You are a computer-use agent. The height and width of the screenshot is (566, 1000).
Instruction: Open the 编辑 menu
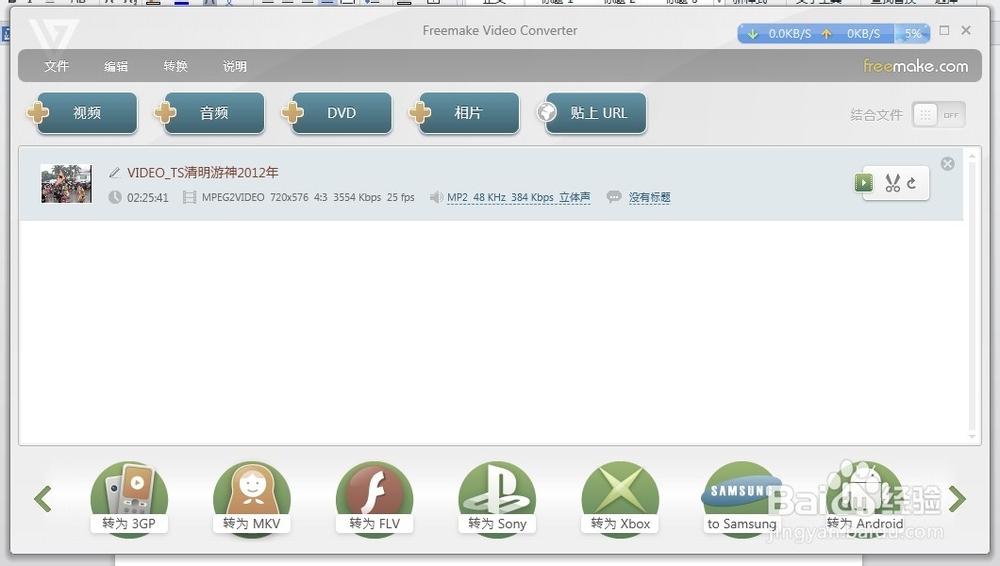coord(116,66)
